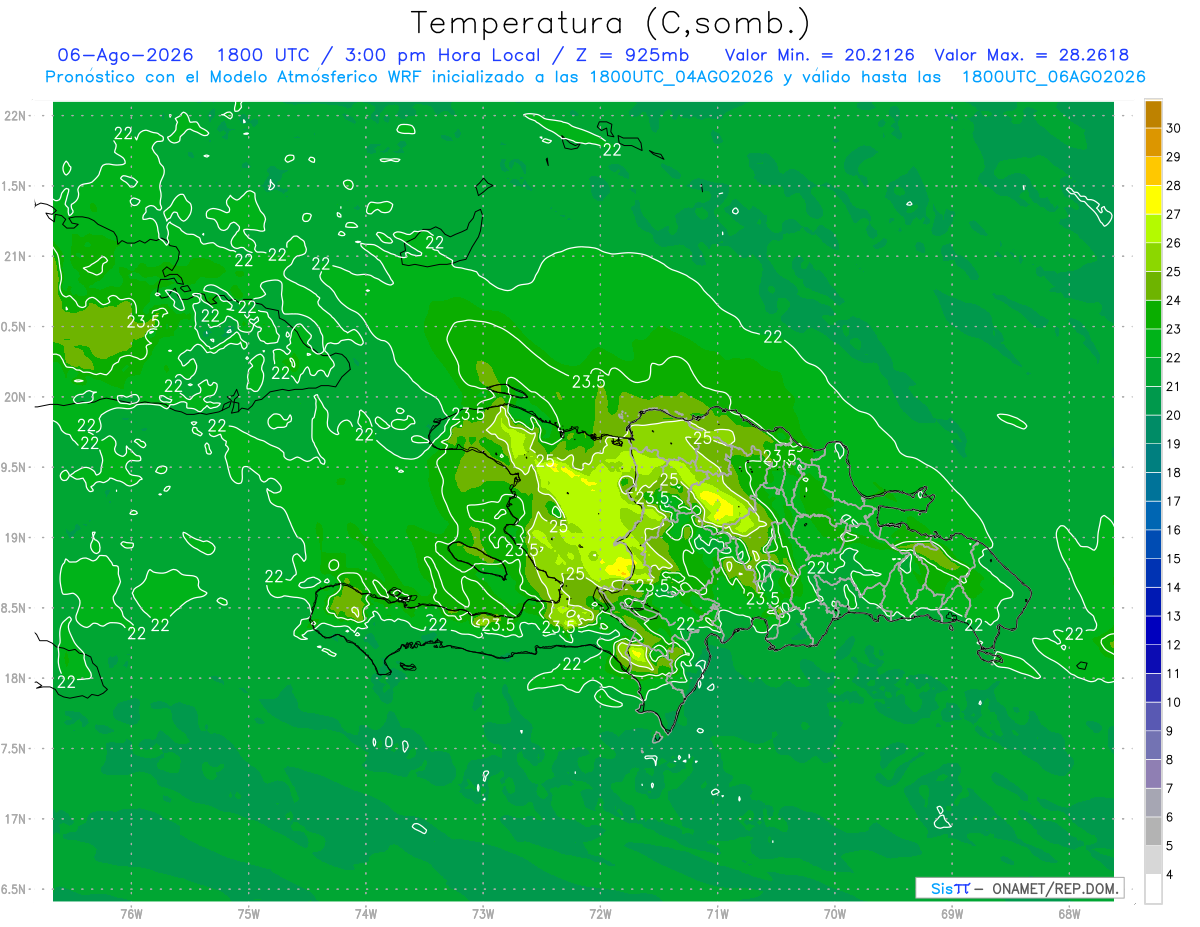Viewport: 1200px width, 927px height.
Task: Click colorbar legend value "16"
Action: 1174,530
